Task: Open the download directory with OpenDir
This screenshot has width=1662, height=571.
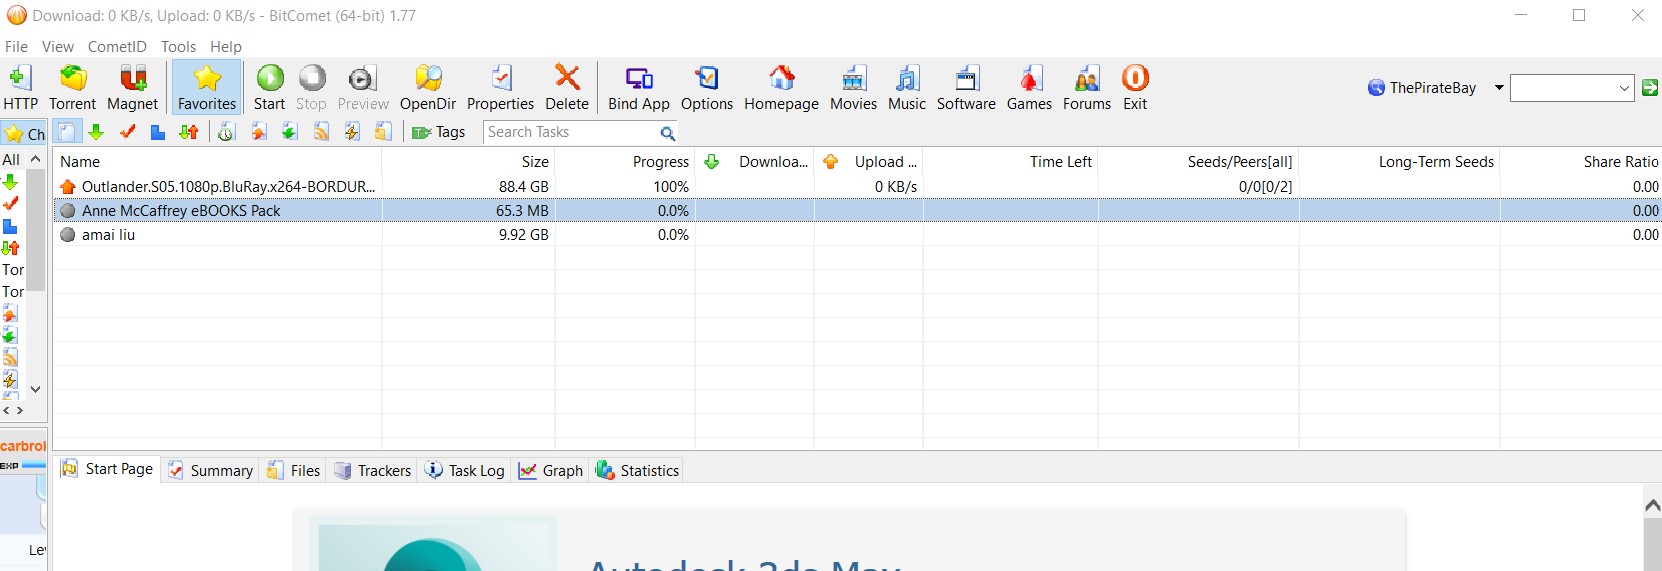Action: coord(428,87)
